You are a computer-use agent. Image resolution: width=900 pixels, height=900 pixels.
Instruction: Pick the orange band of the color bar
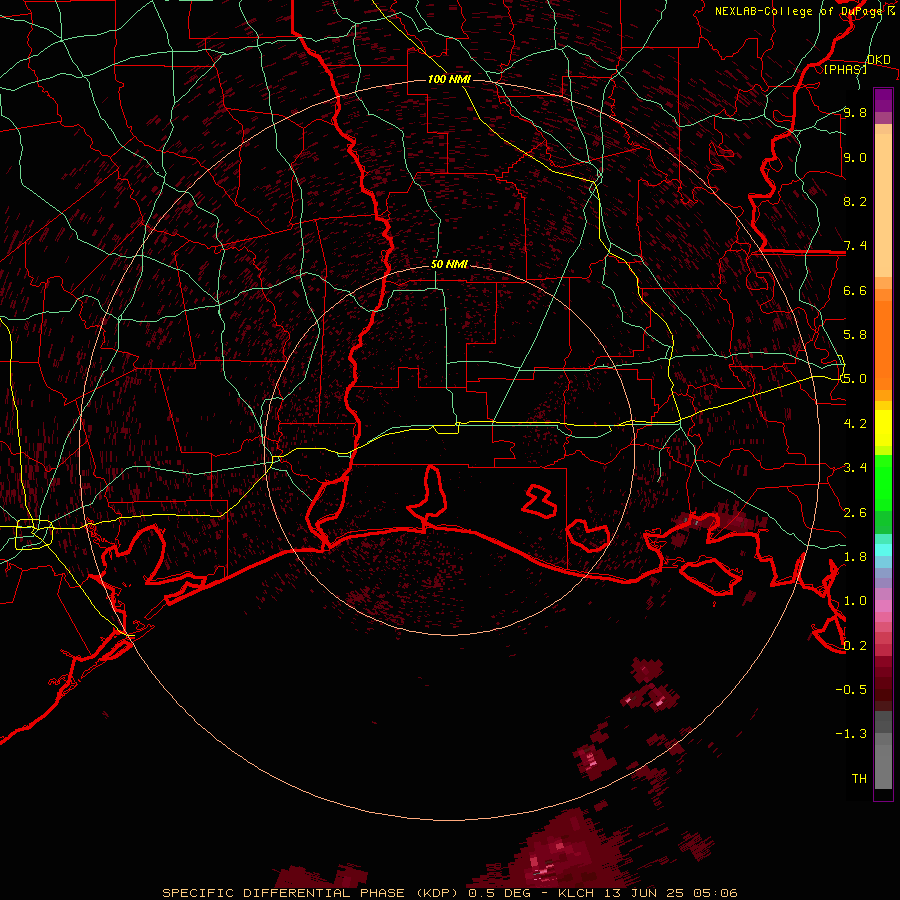coord(883,344)
